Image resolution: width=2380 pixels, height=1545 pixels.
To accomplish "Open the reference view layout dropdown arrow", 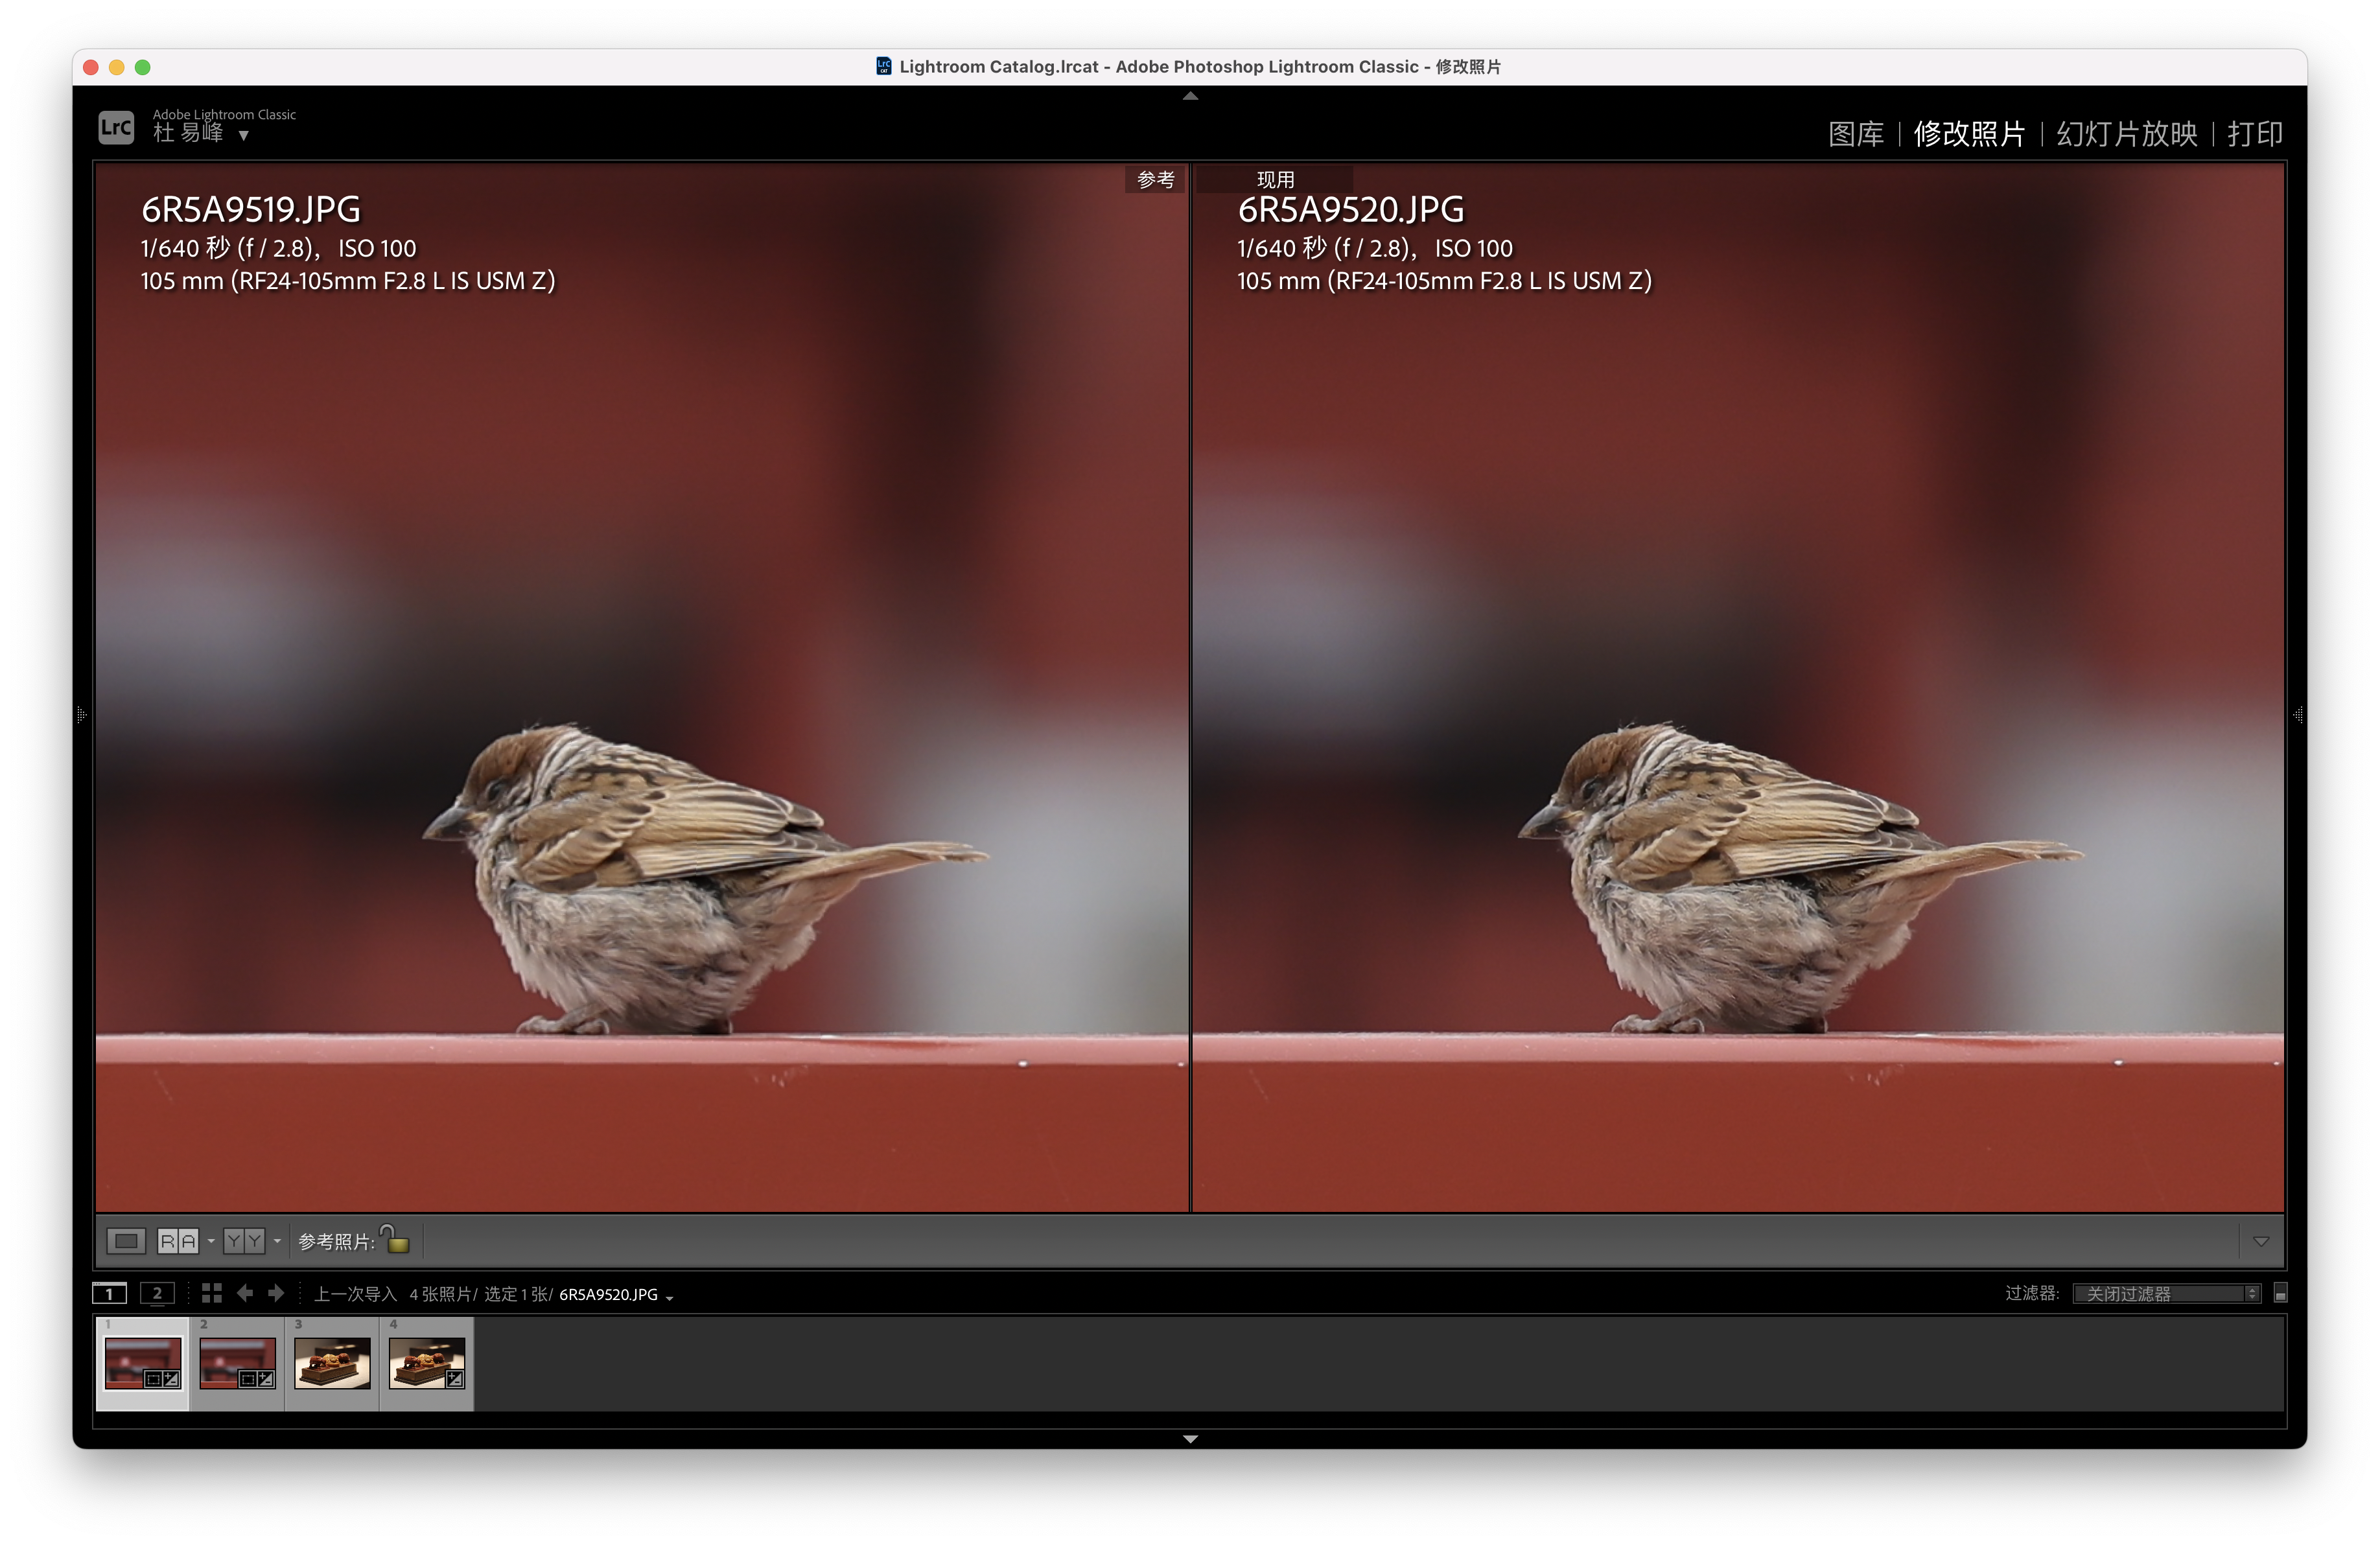I will (x=211, y=1241).
